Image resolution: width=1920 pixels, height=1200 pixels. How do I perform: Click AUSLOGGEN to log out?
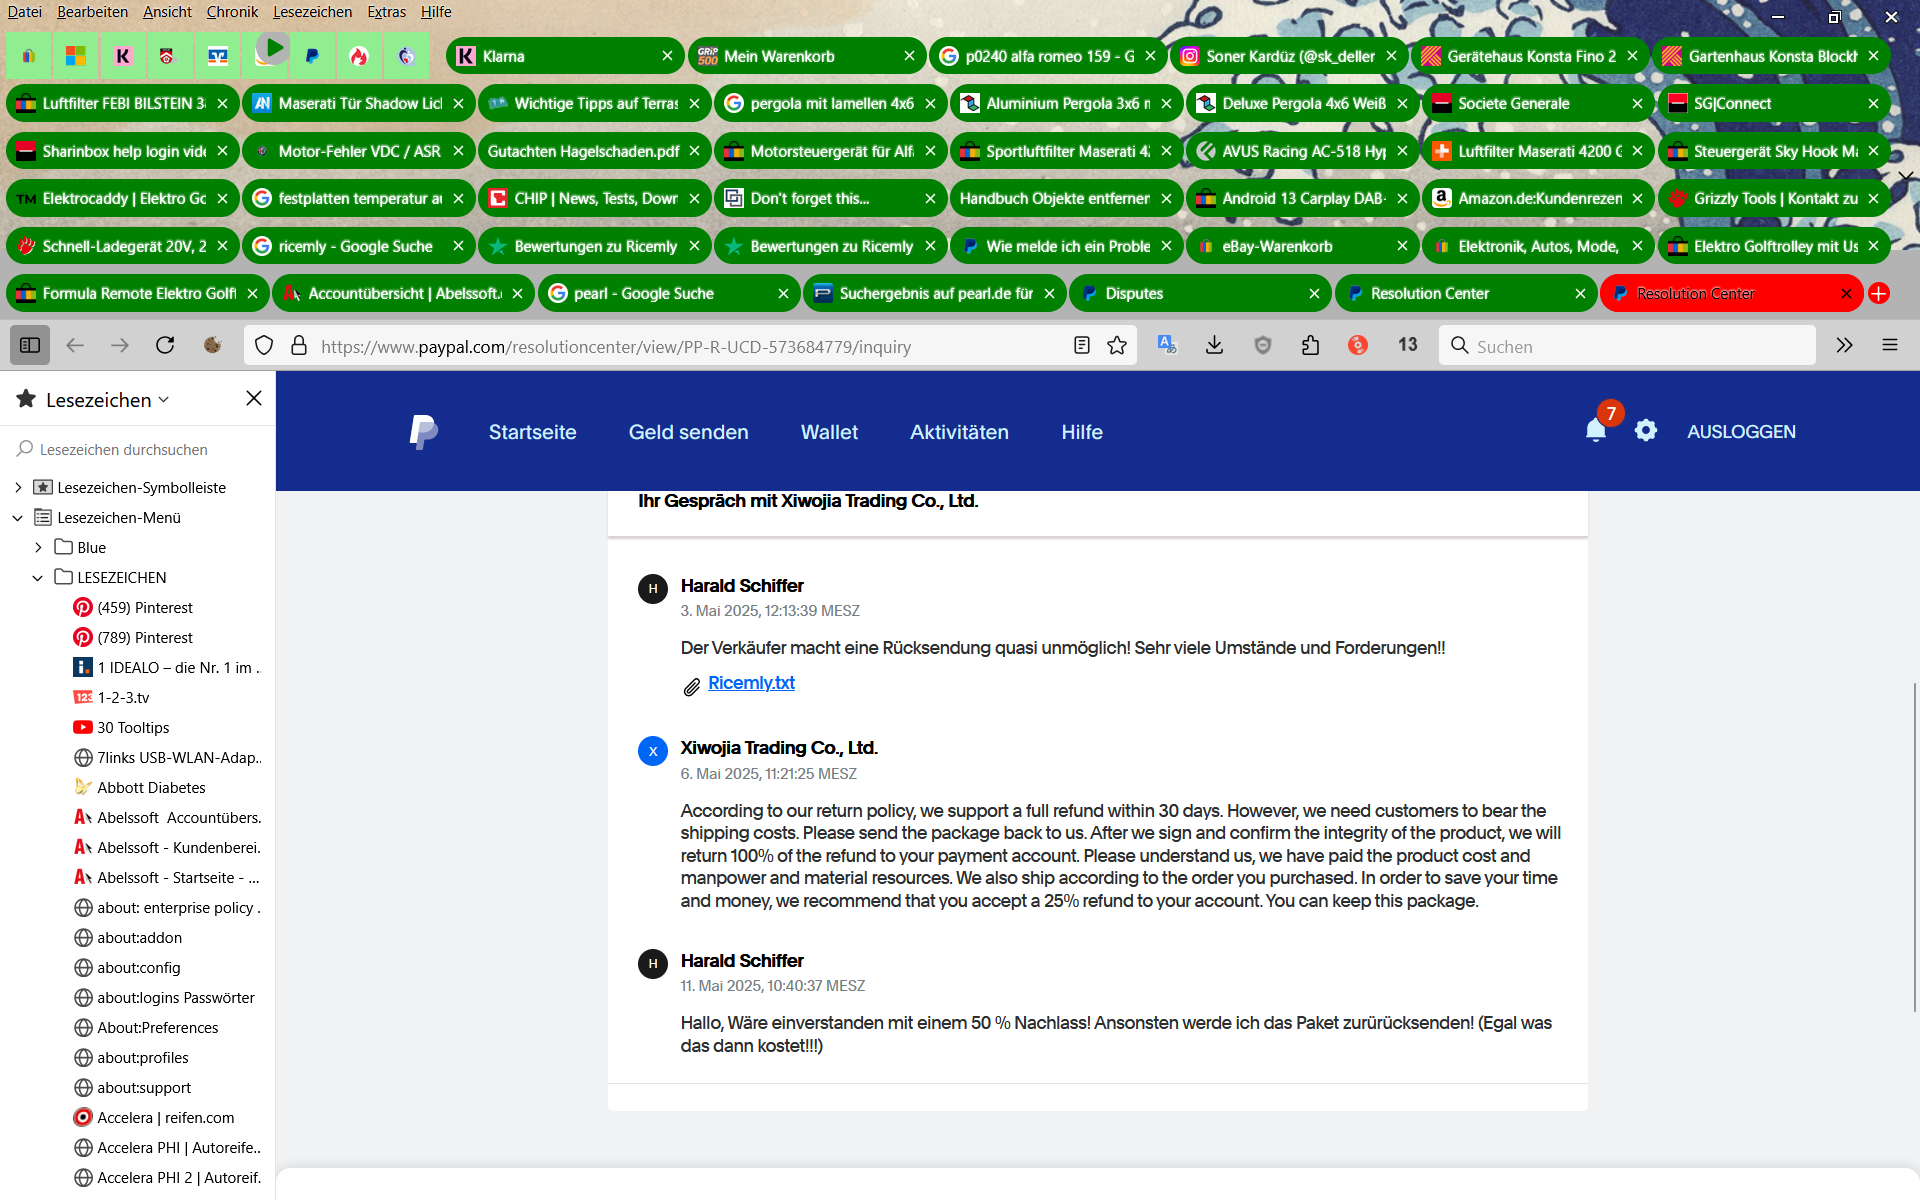1741,432
